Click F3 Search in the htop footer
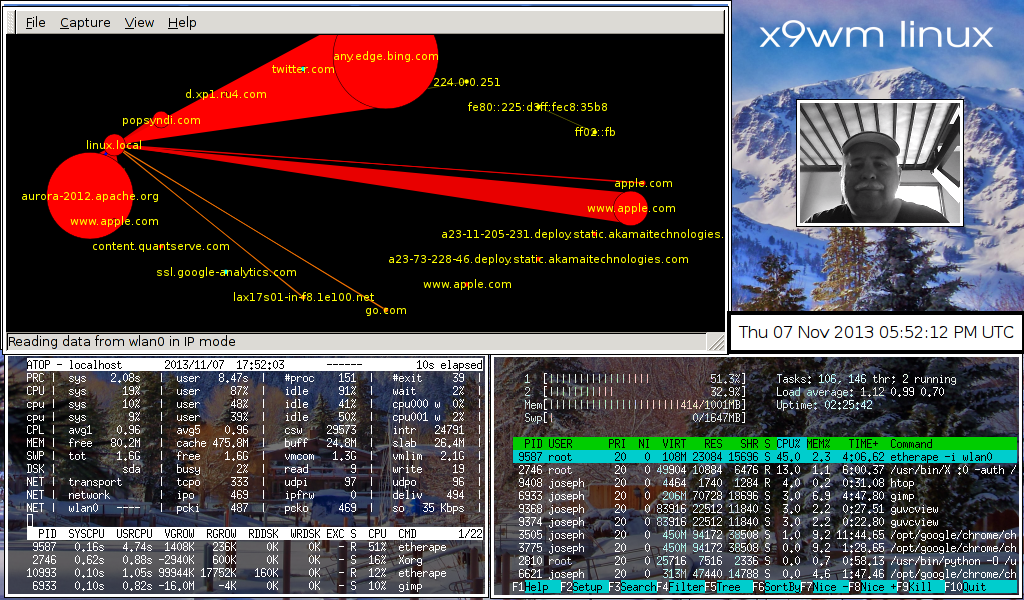The image size is (1024, 600). (632, 587)
